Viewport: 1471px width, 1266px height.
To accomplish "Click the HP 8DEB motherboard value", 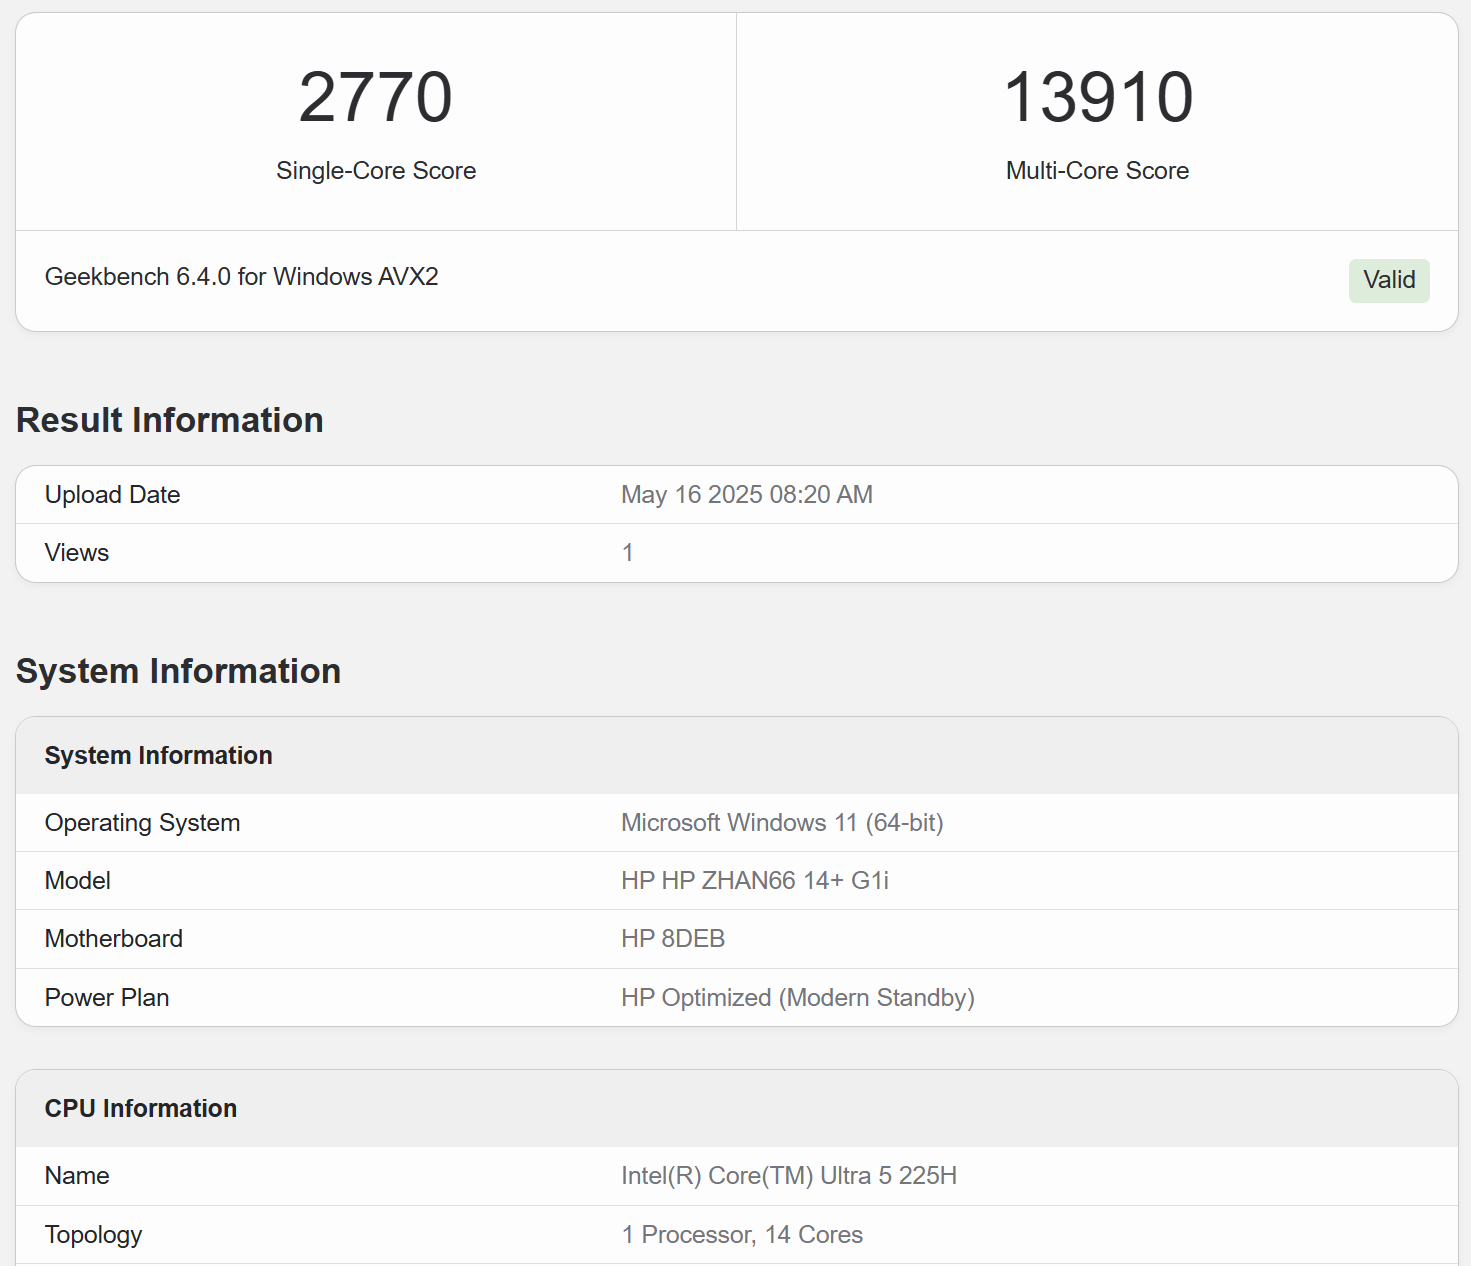I will (x=672, y=939).
